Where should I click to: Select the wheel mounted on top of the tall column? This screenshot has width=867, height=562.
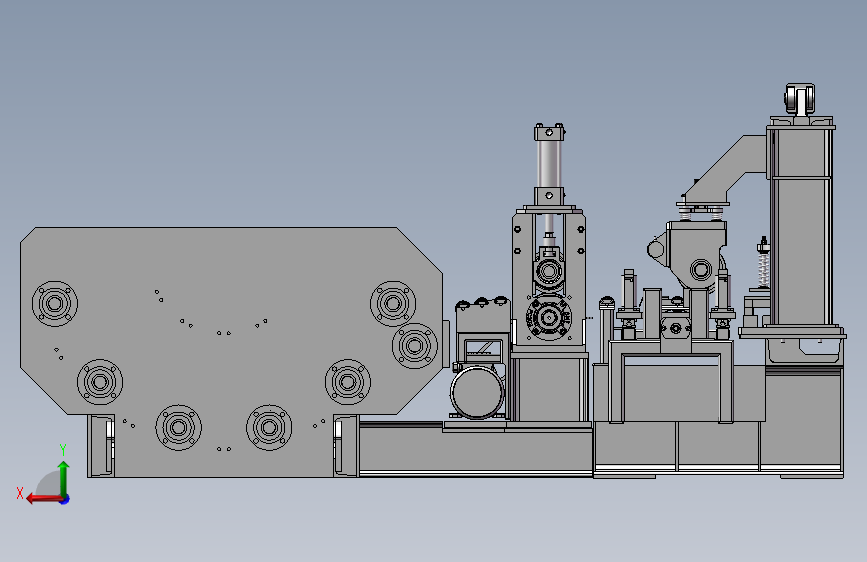(x=800, y=99)
